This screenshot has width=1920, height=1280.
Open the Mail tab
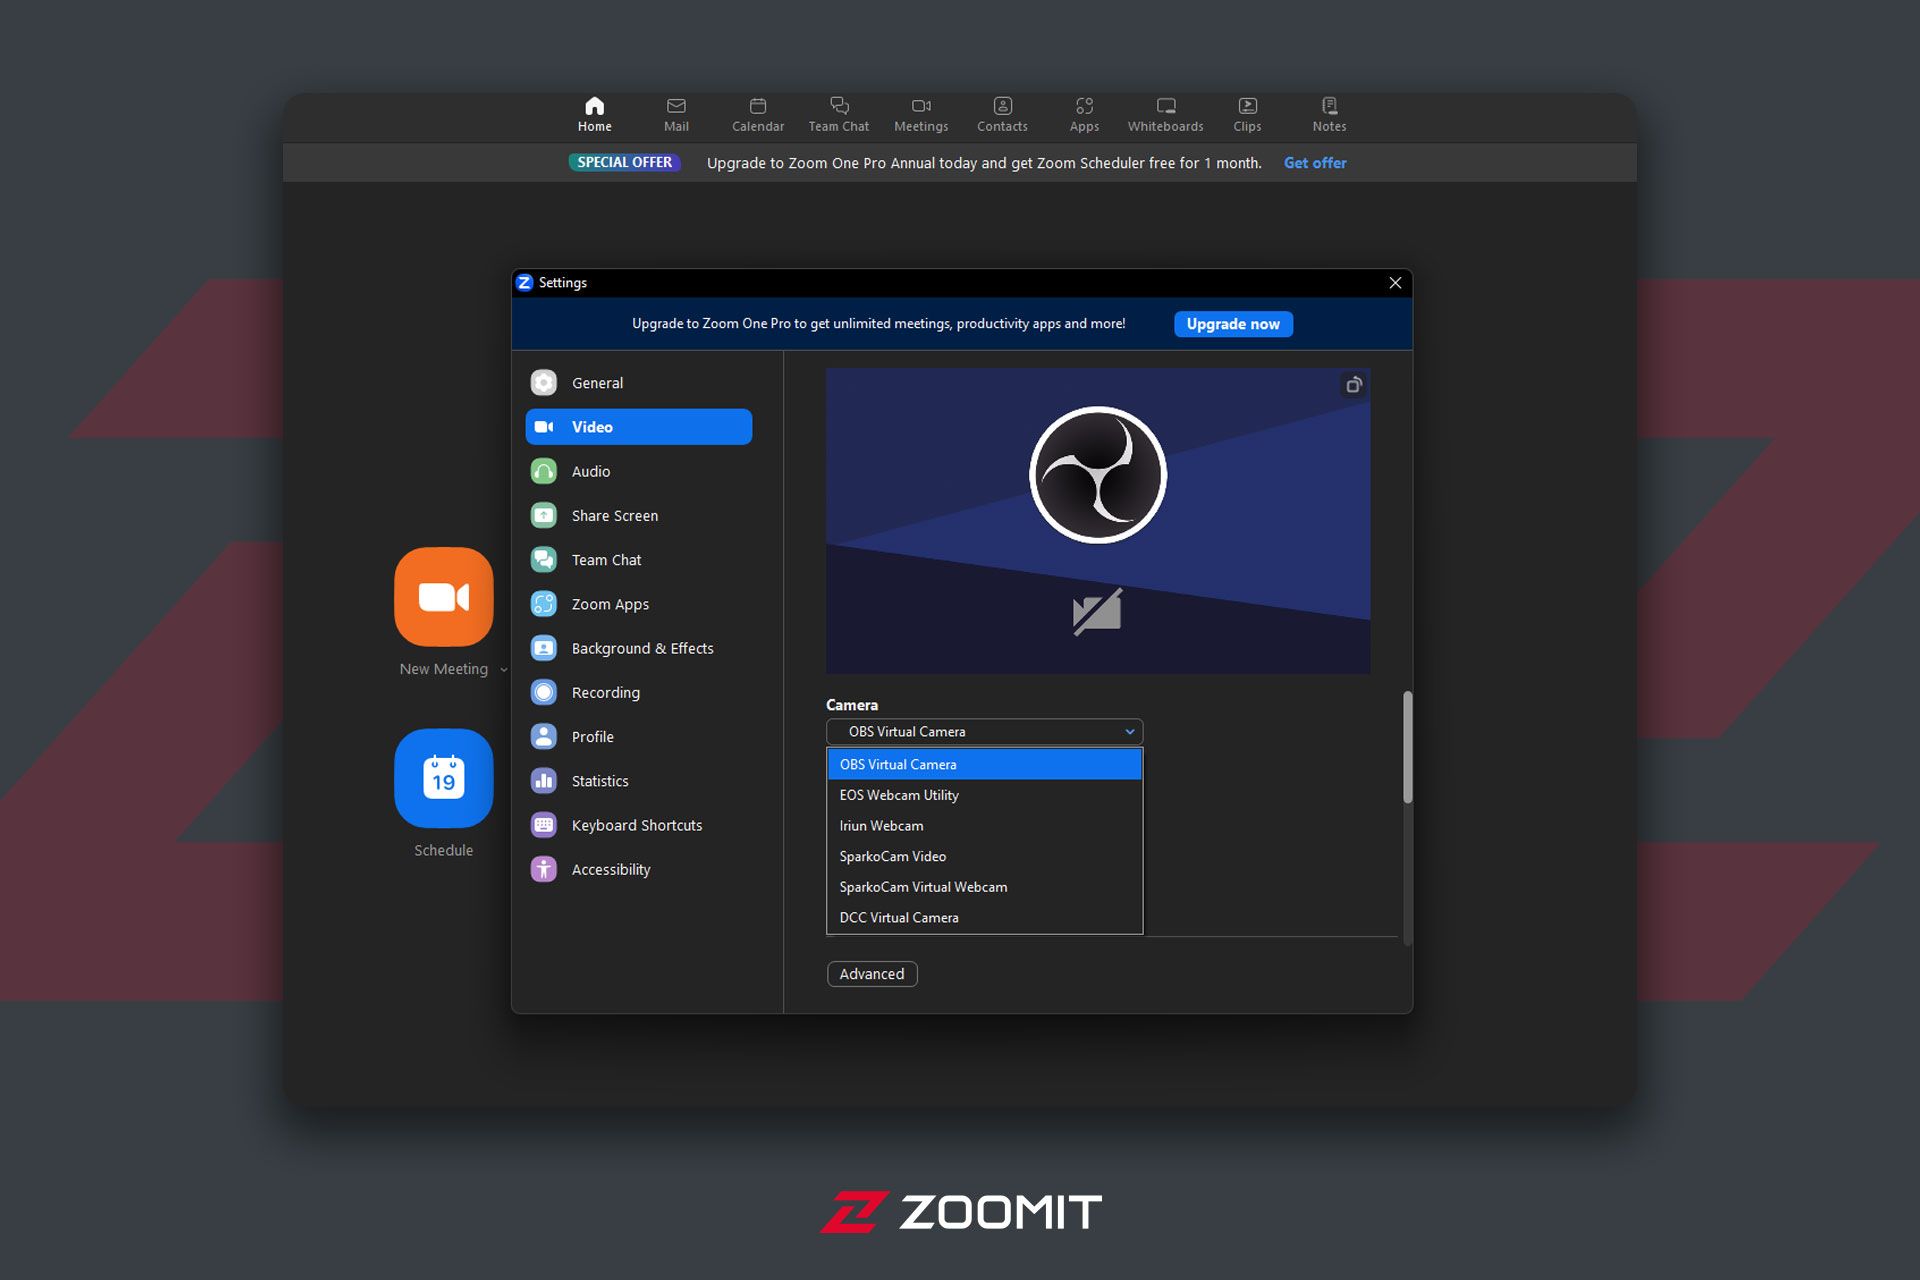click(676, 114)
